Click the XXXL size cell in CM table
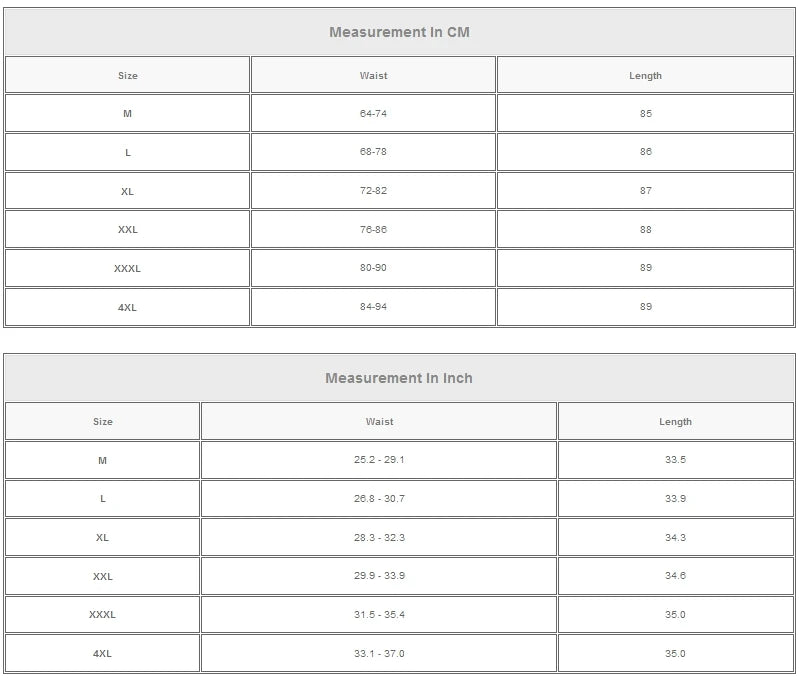Viewport: 801px width, 678px height. tap(127, 268)
